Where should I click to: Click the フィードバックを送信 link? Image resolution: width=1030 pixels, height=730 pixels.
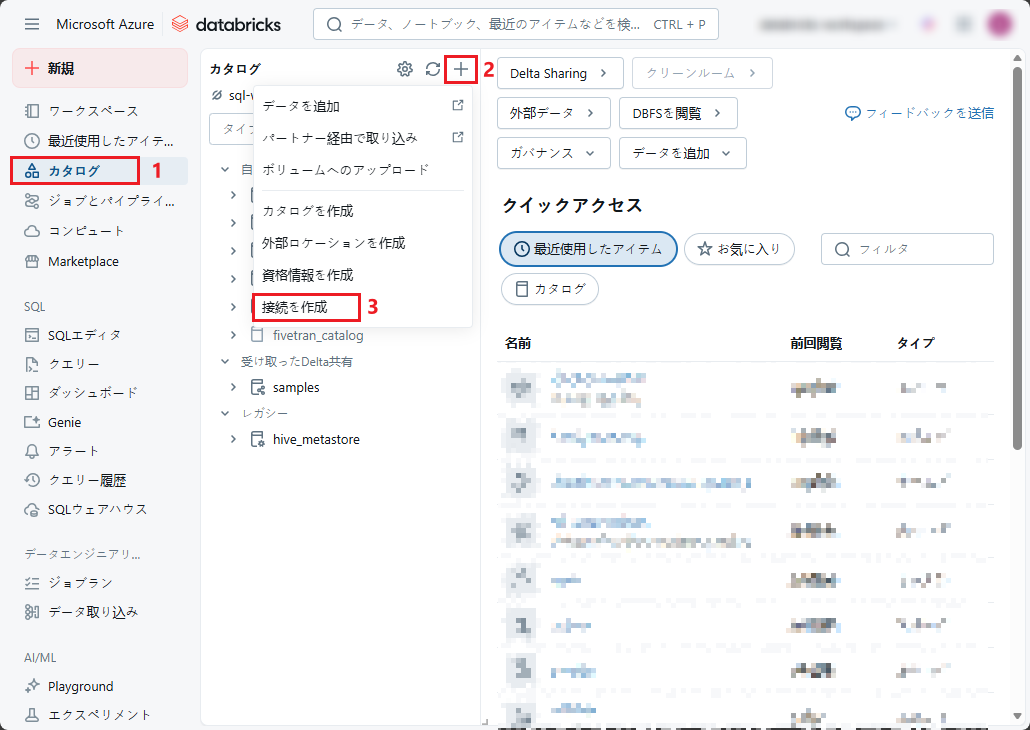pos(919,113)
